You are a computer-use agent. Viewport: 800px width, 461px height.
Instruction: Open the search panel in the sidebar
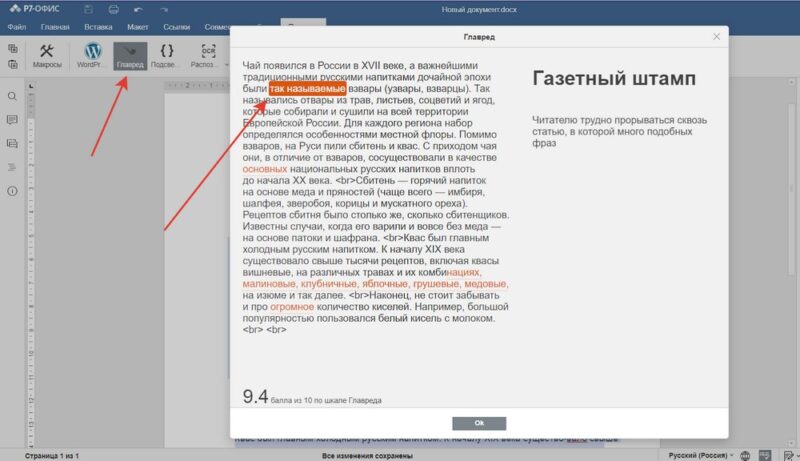click(13, 96)
